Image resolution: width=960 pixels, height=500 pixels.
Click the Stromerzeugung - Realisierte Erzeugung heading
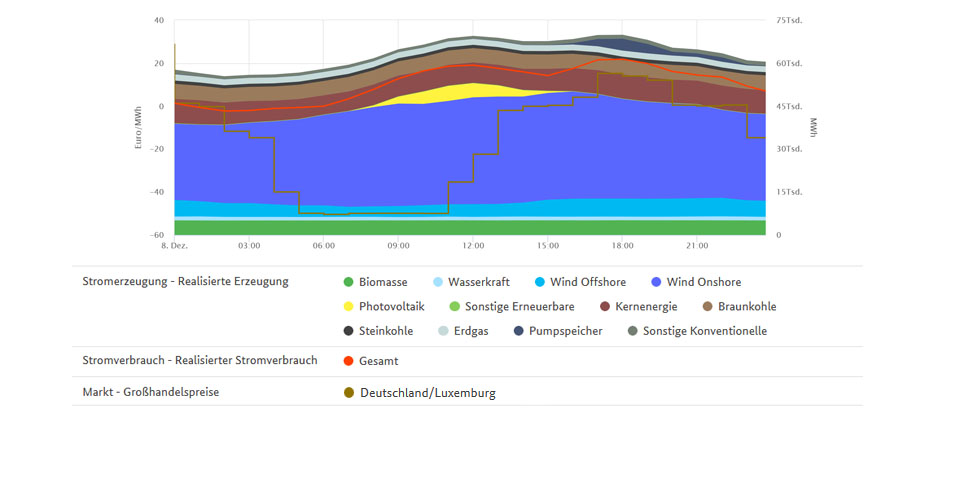[186, 282]
